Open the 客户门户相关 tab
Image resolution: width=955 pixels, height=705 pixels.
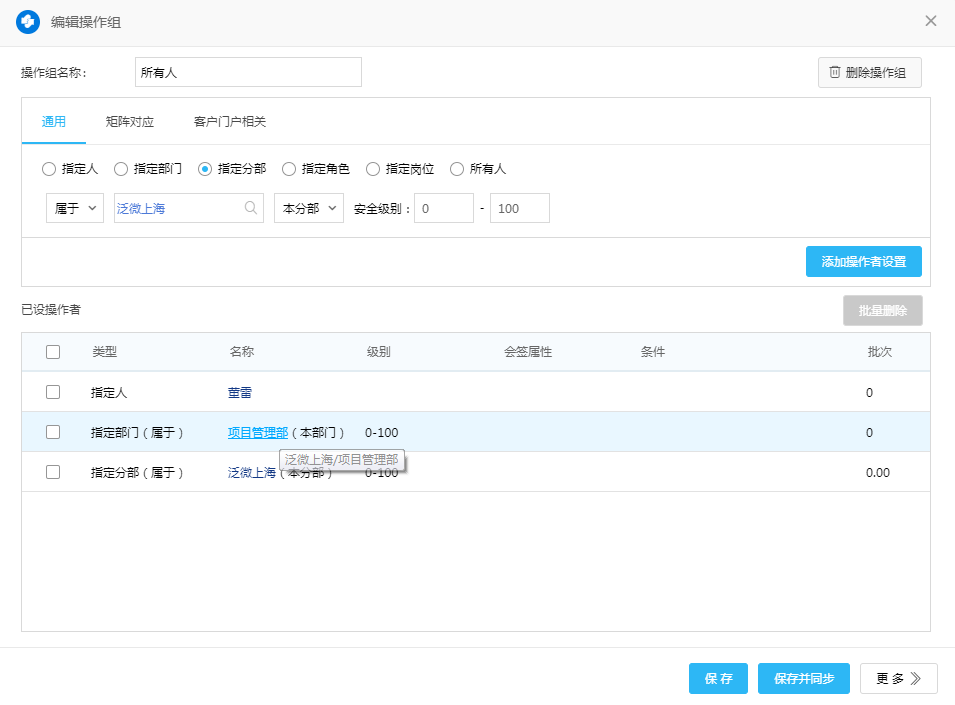pos(230,122)
